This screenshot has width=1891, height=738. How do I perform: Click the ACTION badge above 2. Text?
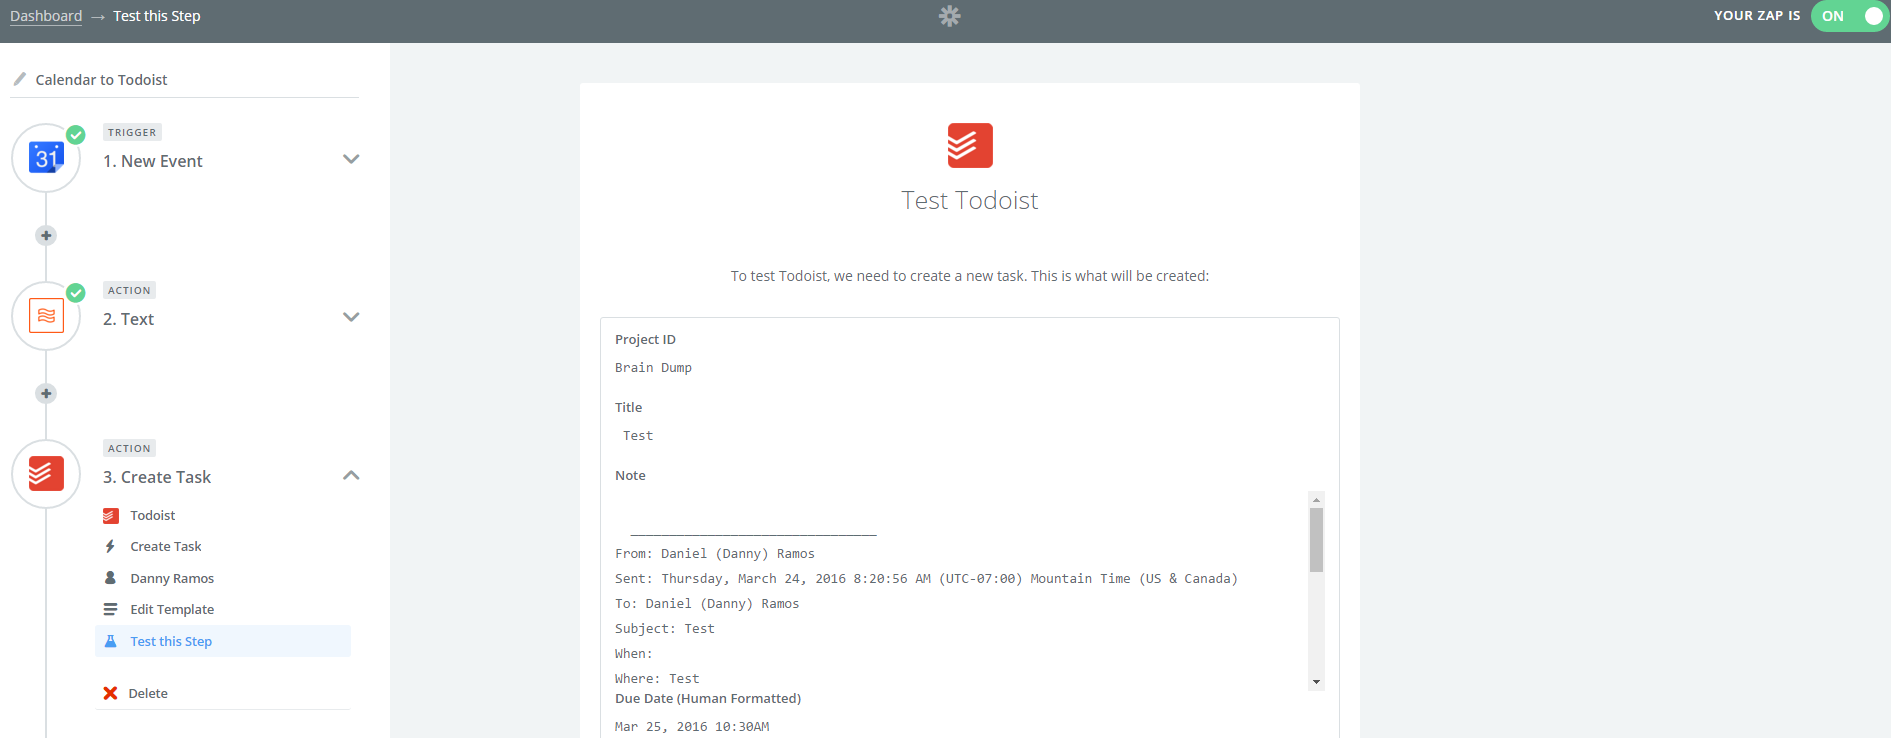click(129, 290)
